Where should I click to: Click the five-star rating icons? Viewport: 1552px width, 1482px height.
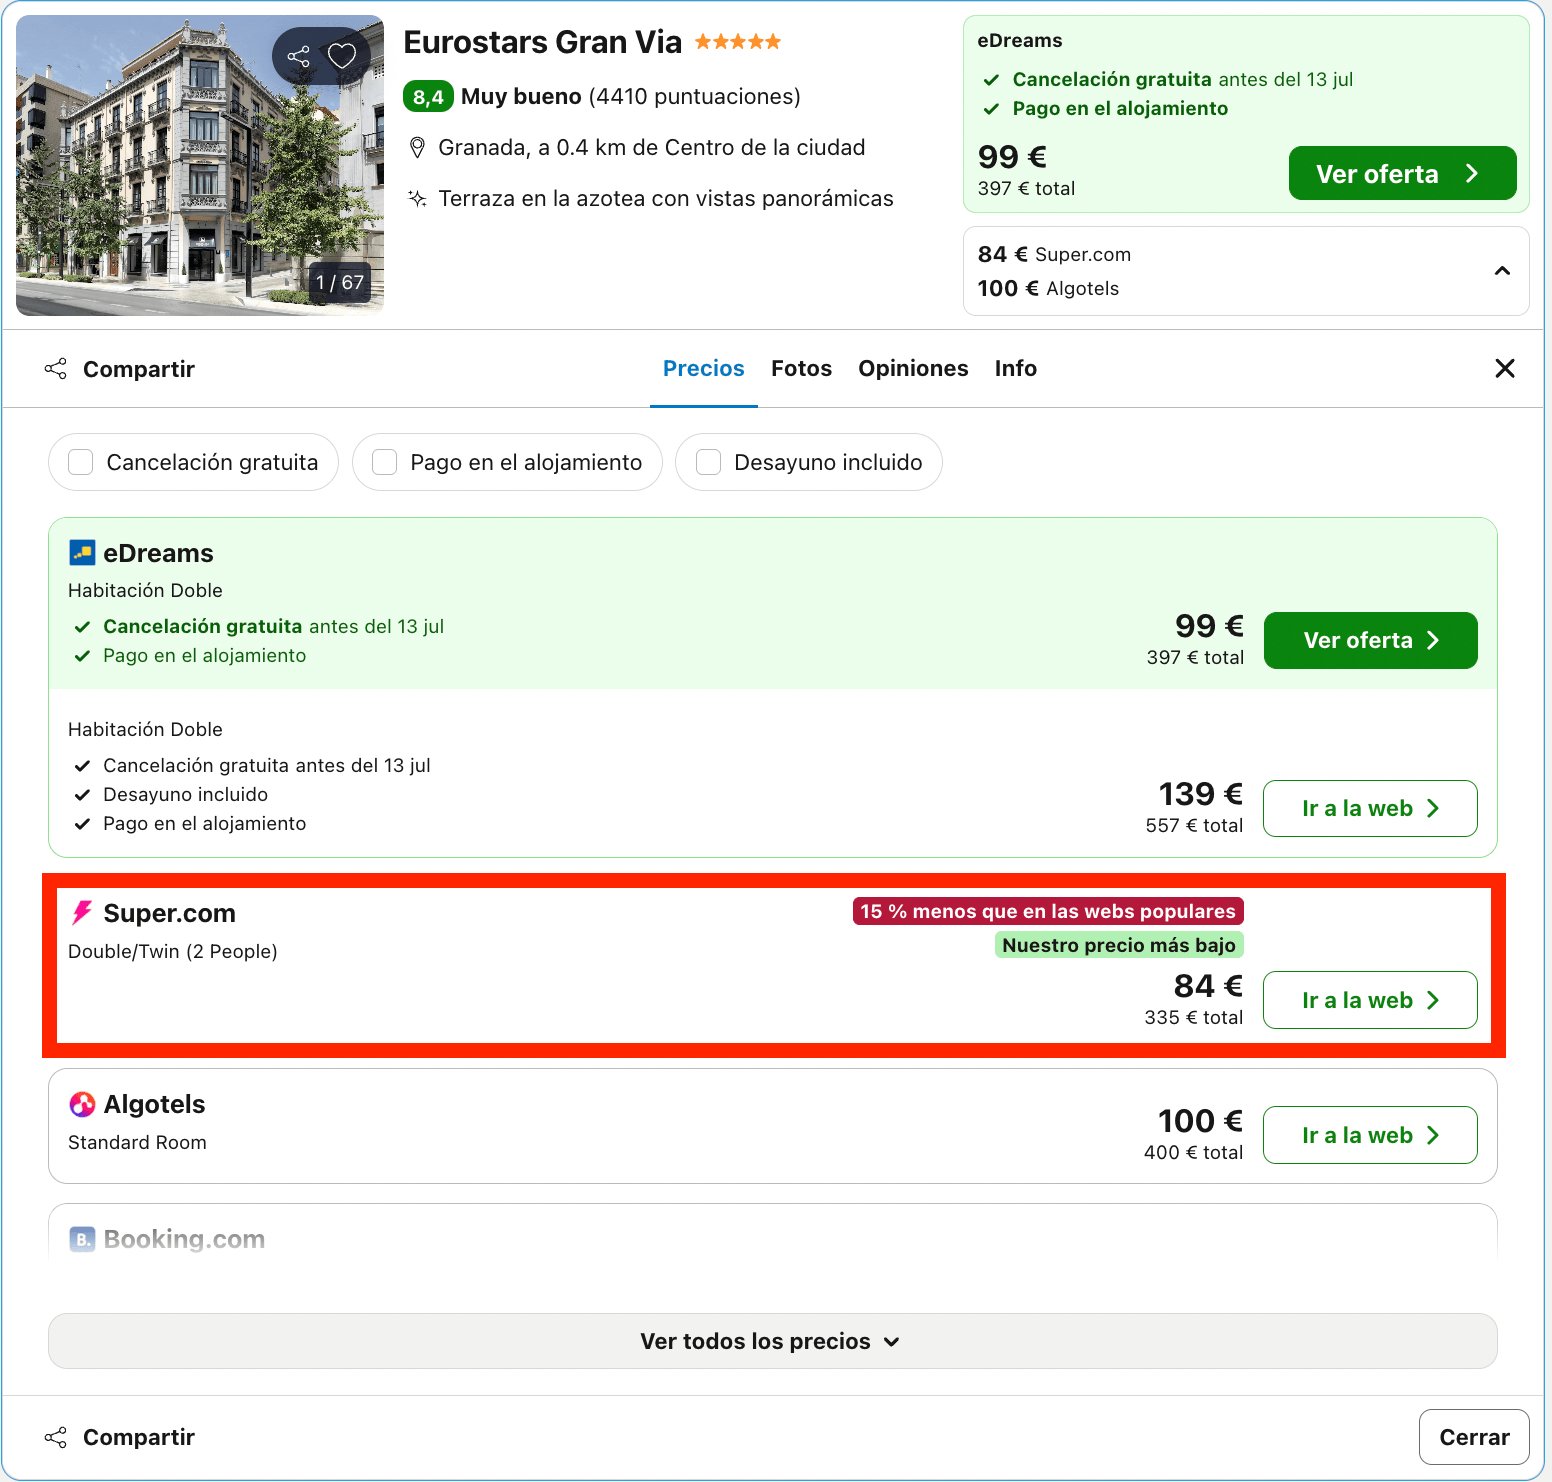(738, 42)
